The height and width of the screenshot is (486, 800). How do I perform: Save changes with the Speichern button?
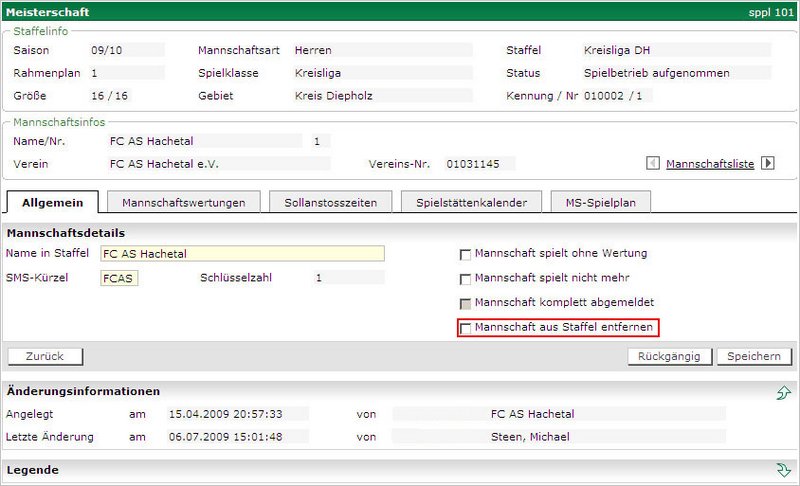tap(754, 357)
